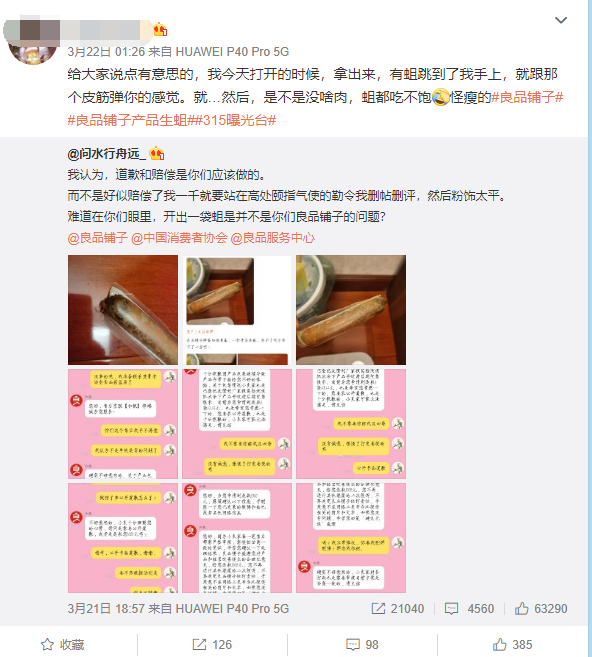The image size is (592, 657).
Task: Click the poster's blurred avatar picture
Action: point(33,47)
